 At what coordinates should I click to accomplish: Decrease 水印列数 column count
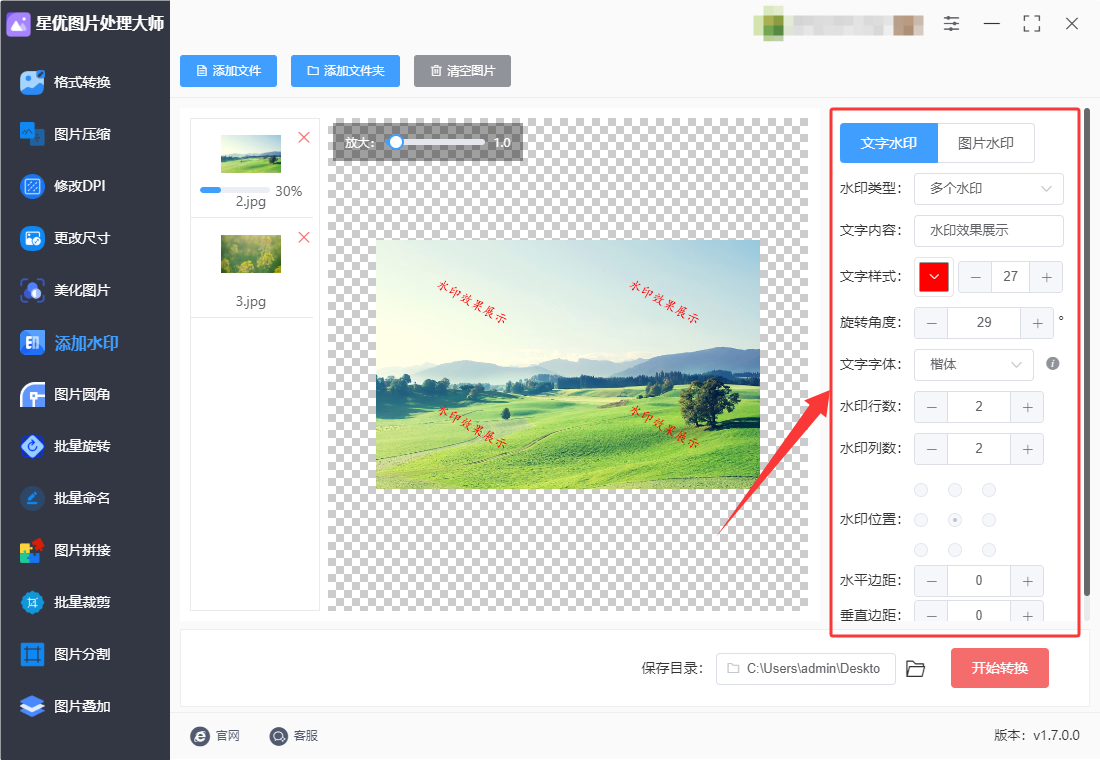click(932, 449)
